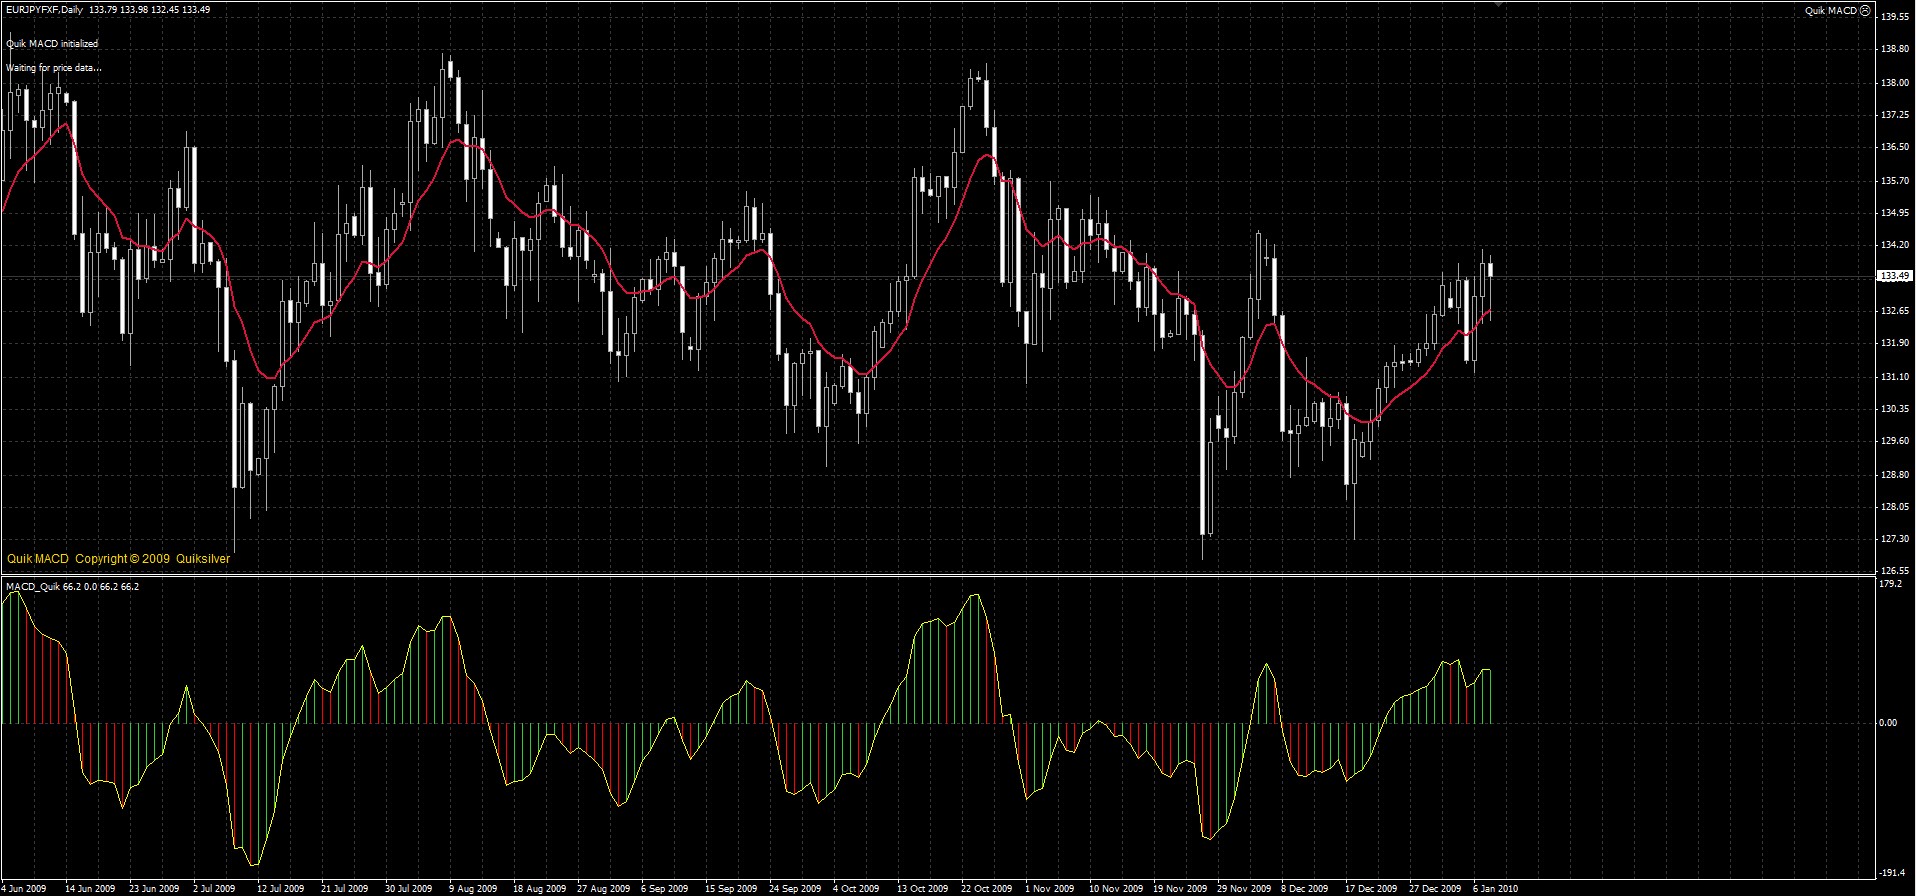Click the 6 Jan 2010 date label
1916x896 pixels.
1496,888
